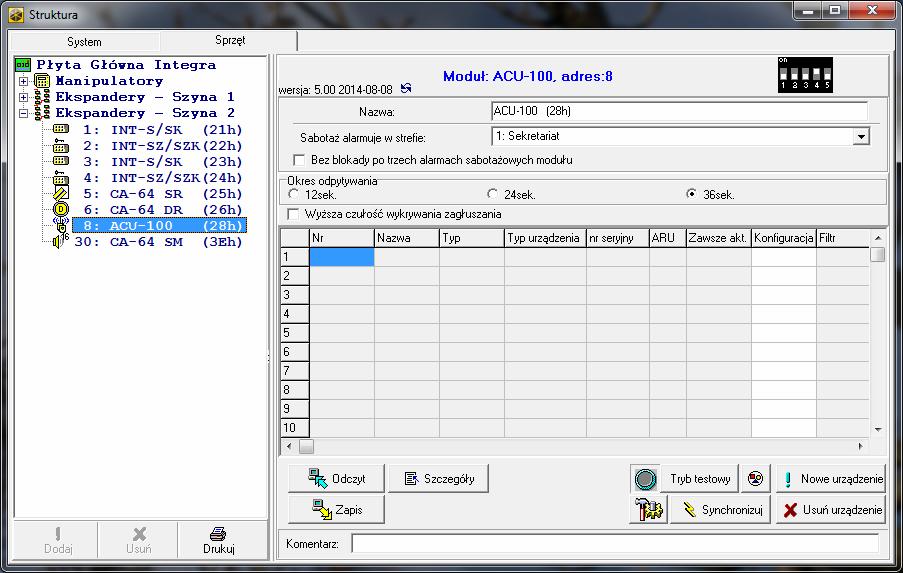This screenshot has width=903, height=573.
Task: Select 24sek. polling period
Action: pos(492,194)
